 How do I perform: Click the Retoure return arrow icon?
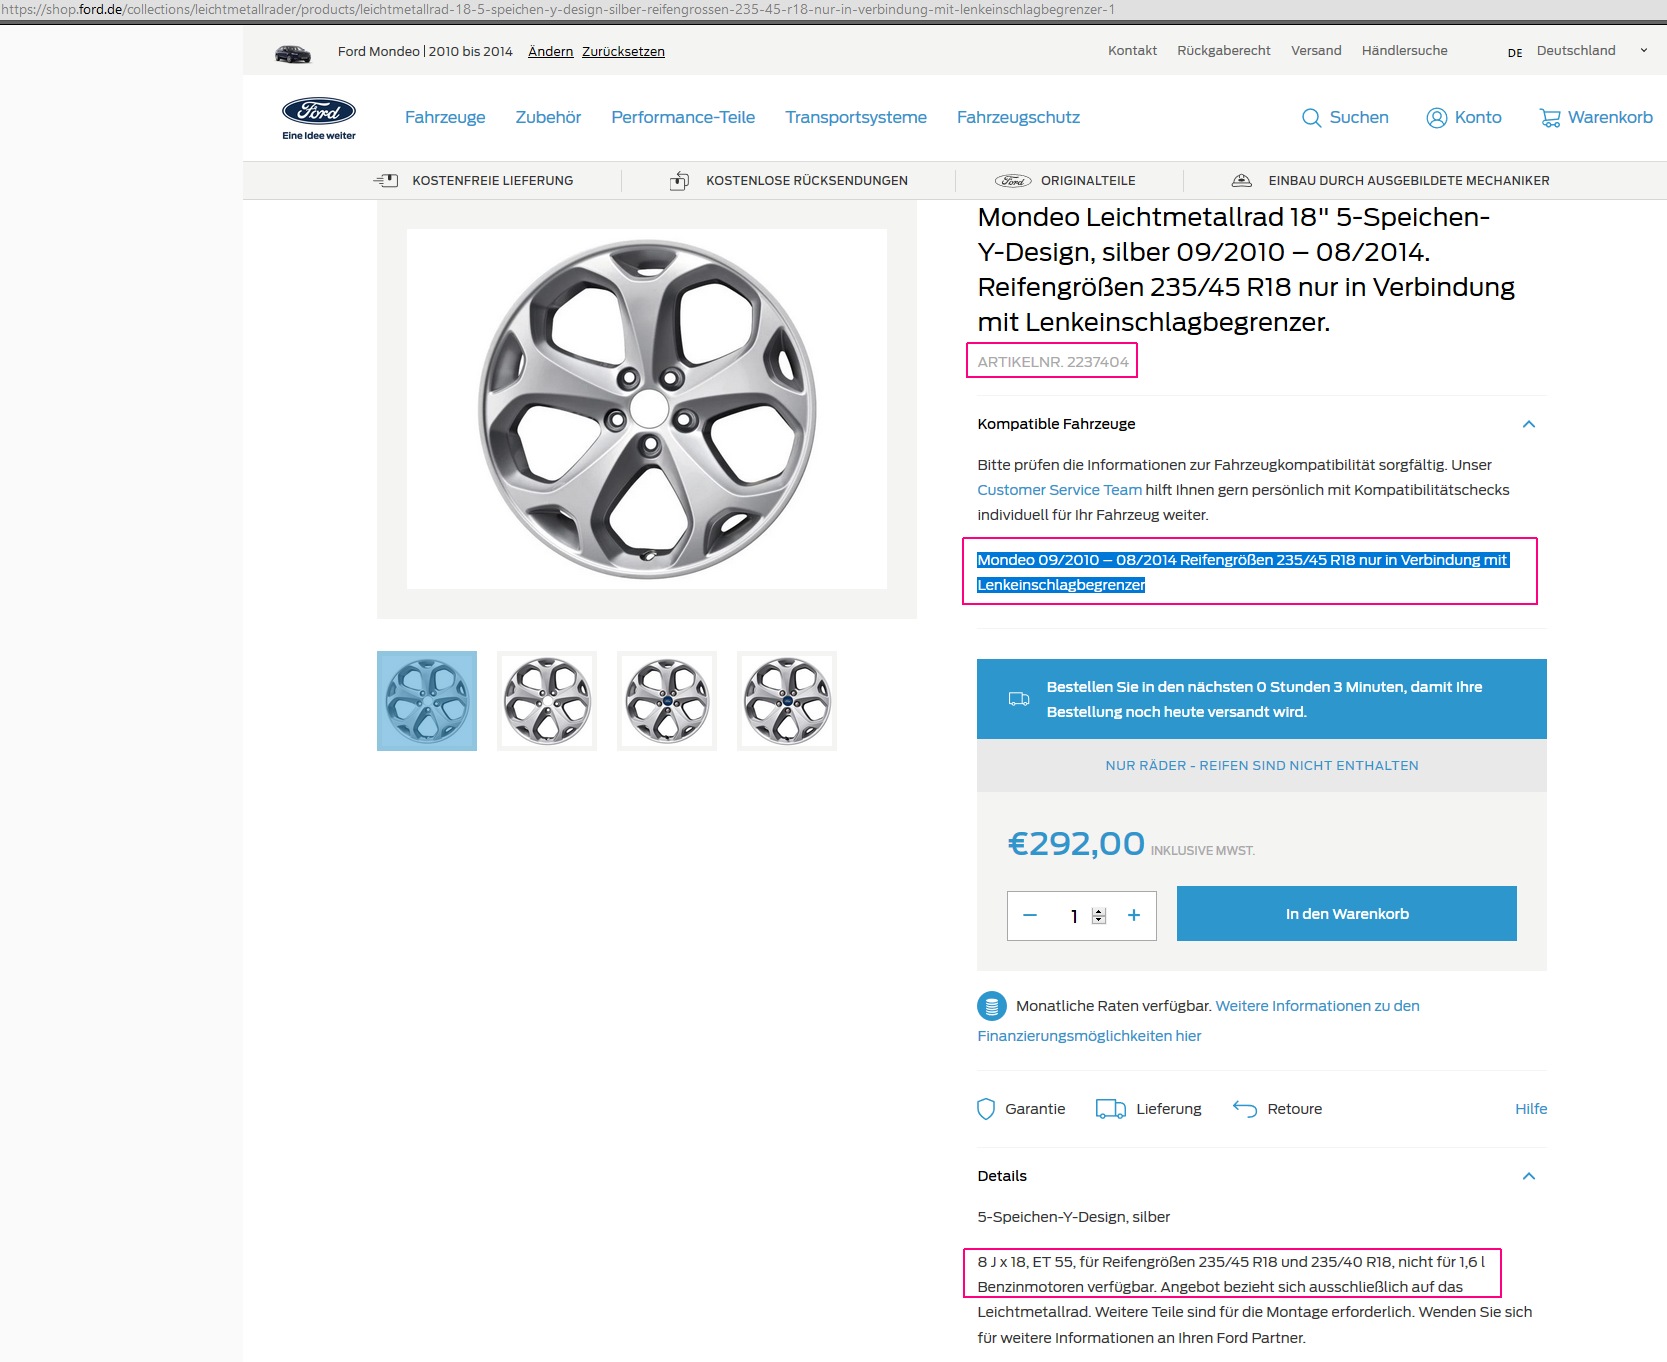click(x=1244, y=1108)
